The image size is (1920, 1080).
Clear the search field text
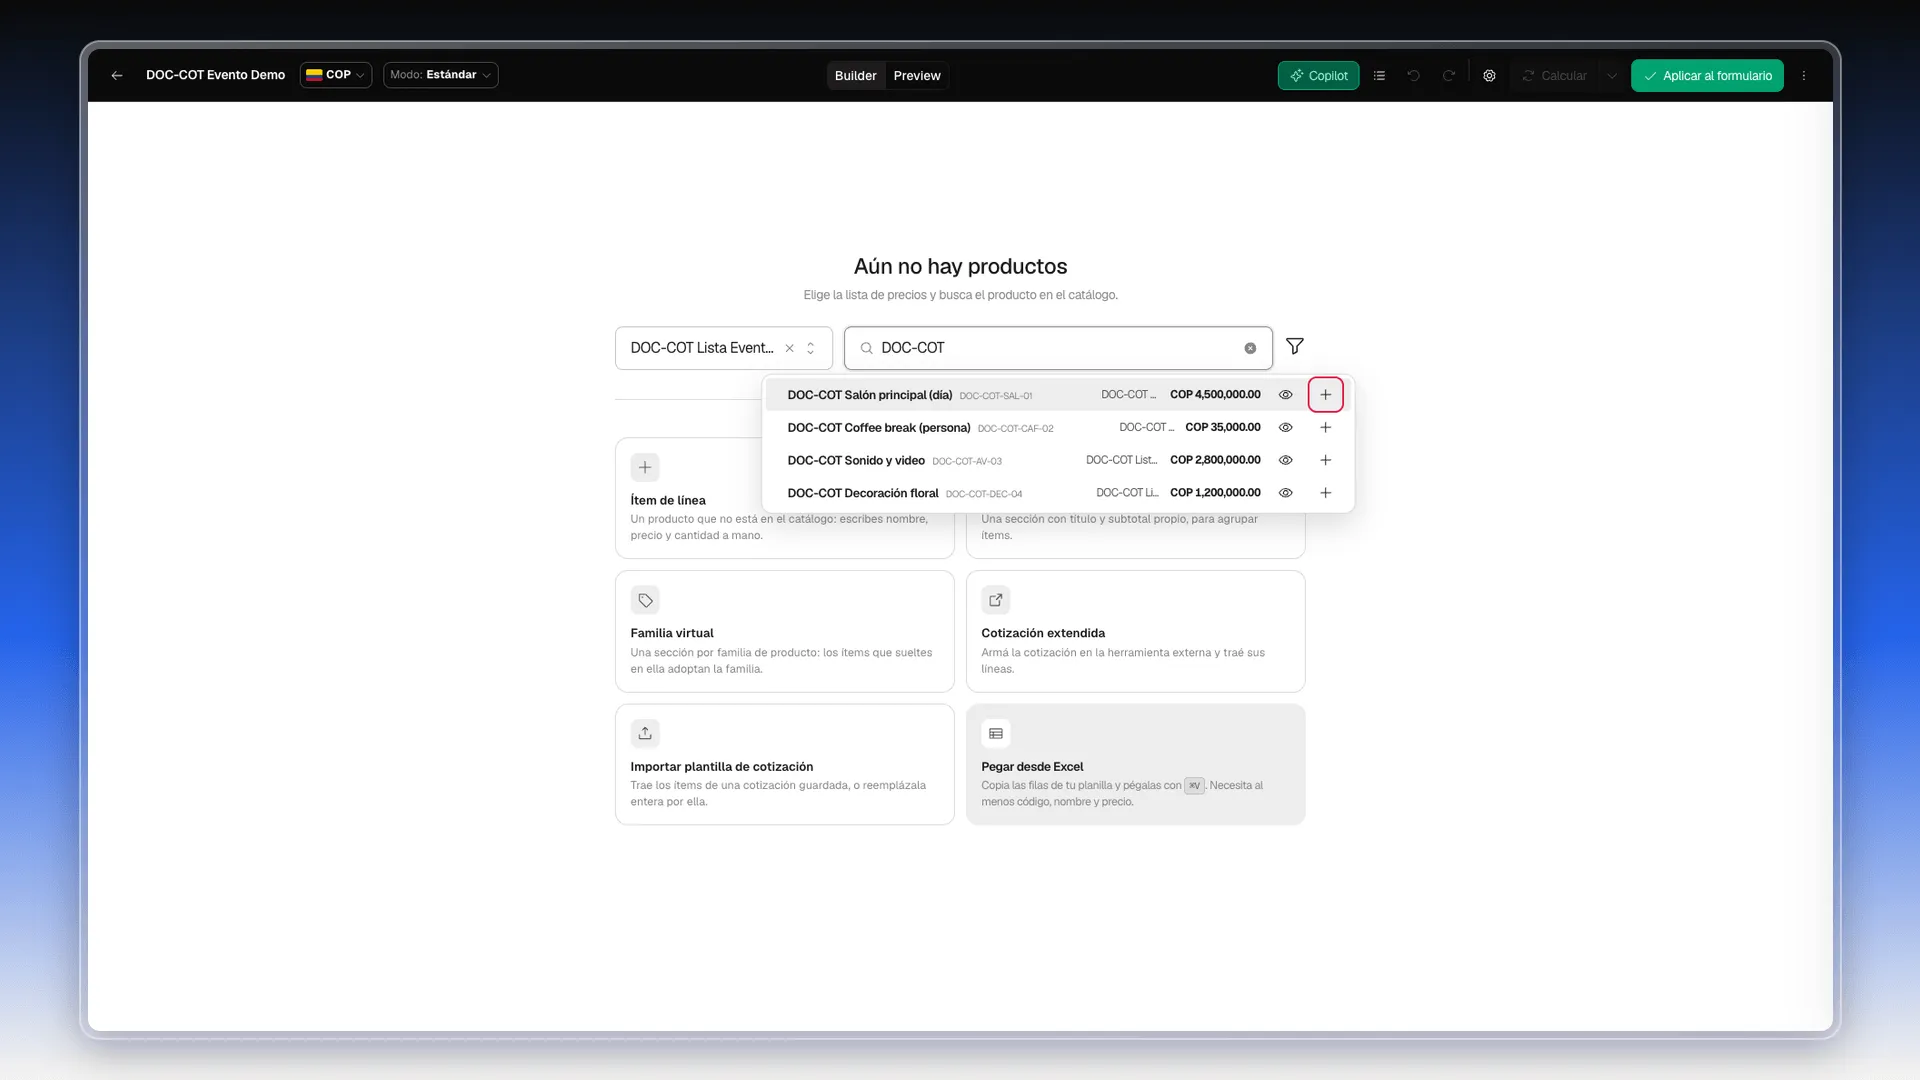tap(1250, 348)
